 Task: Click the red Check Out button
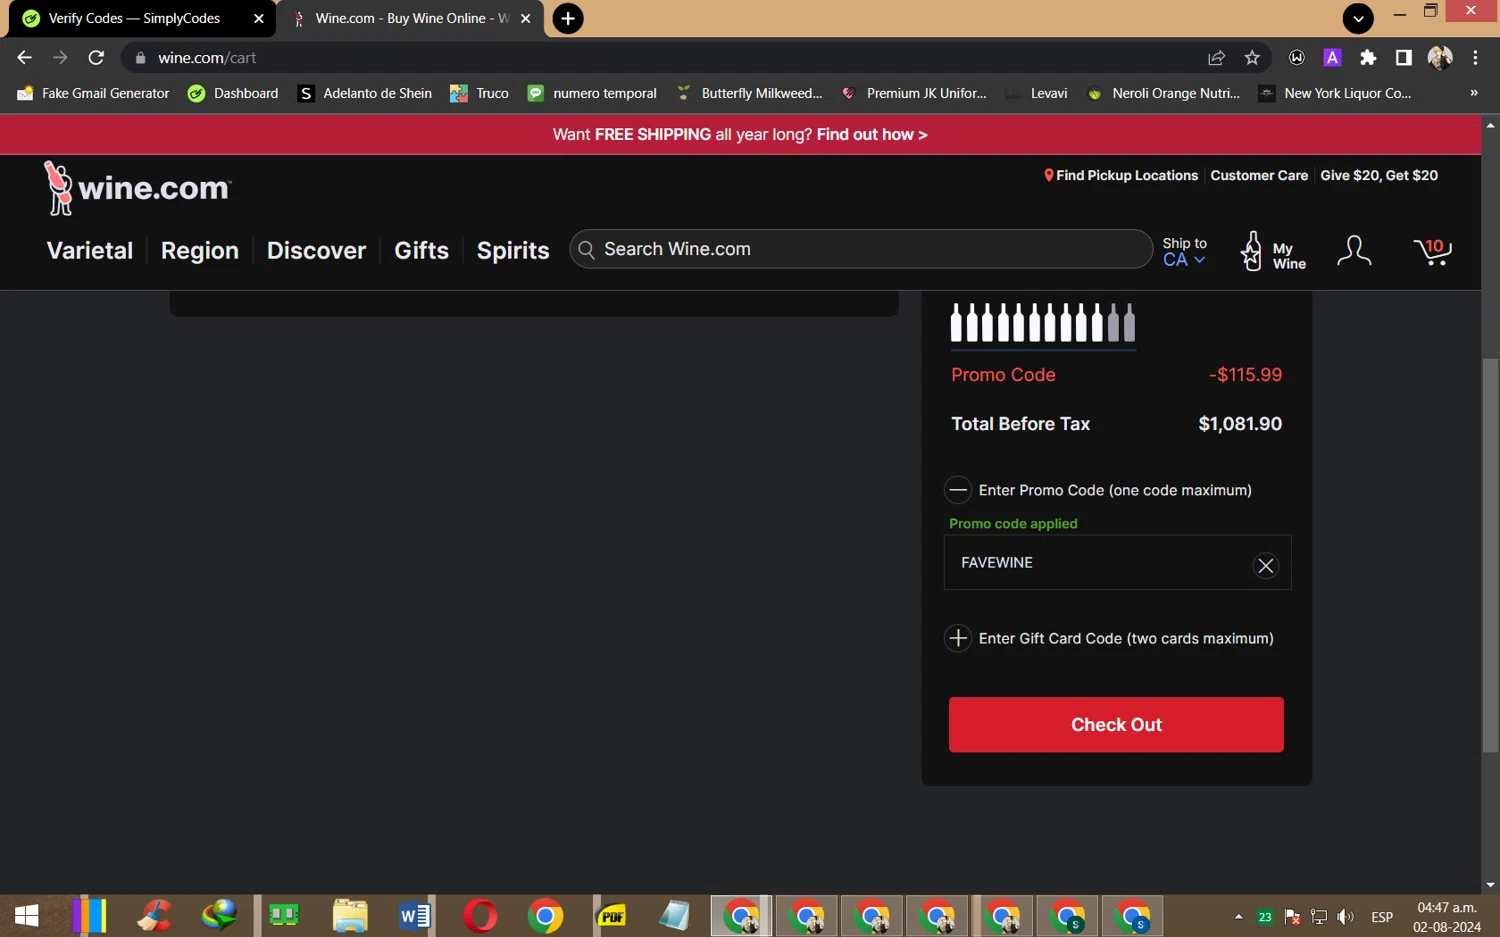click(1116, 725)
